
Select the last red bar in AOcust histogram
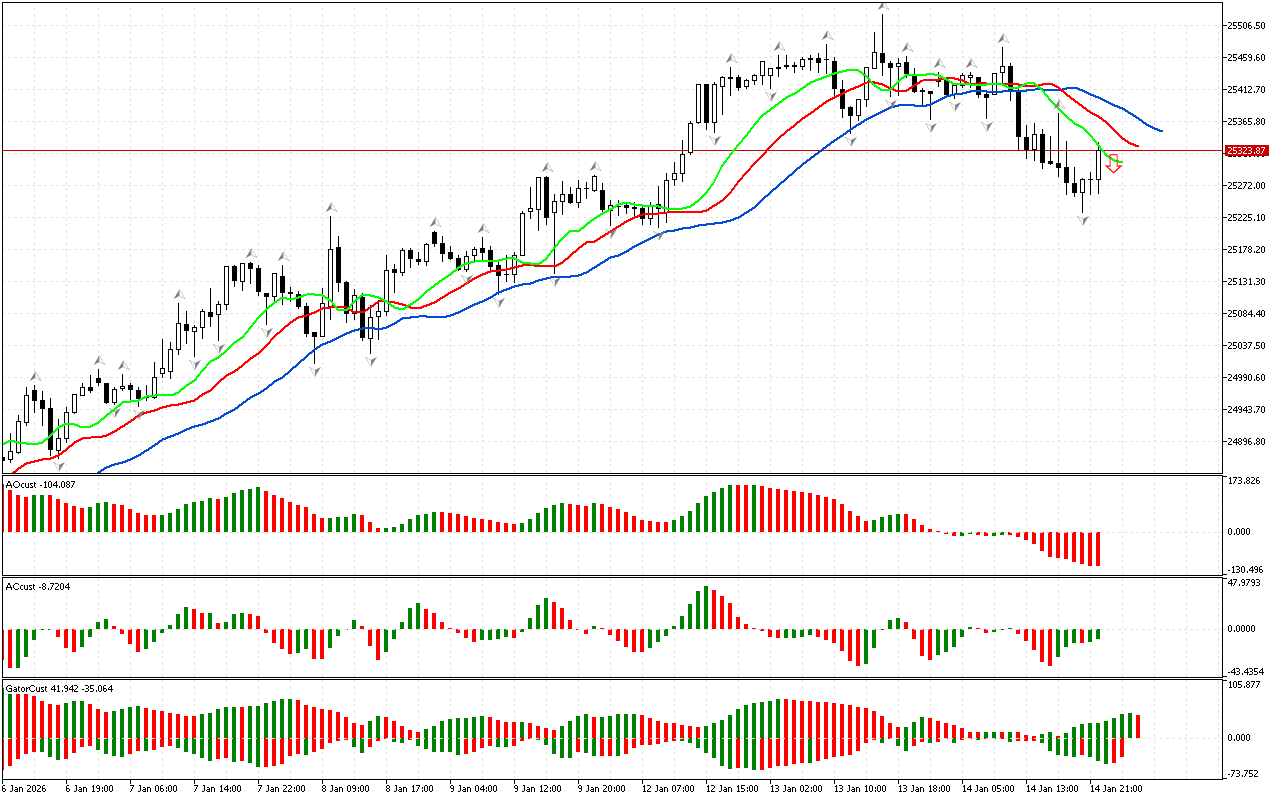point(1097,549)
